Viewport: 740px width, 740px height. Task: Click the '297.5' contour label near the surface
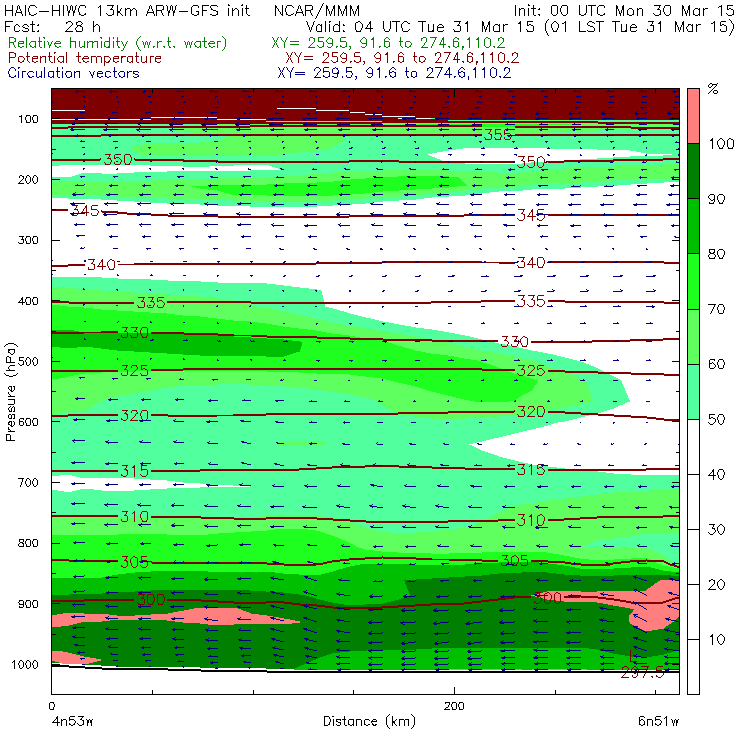(x=642, y=673)
